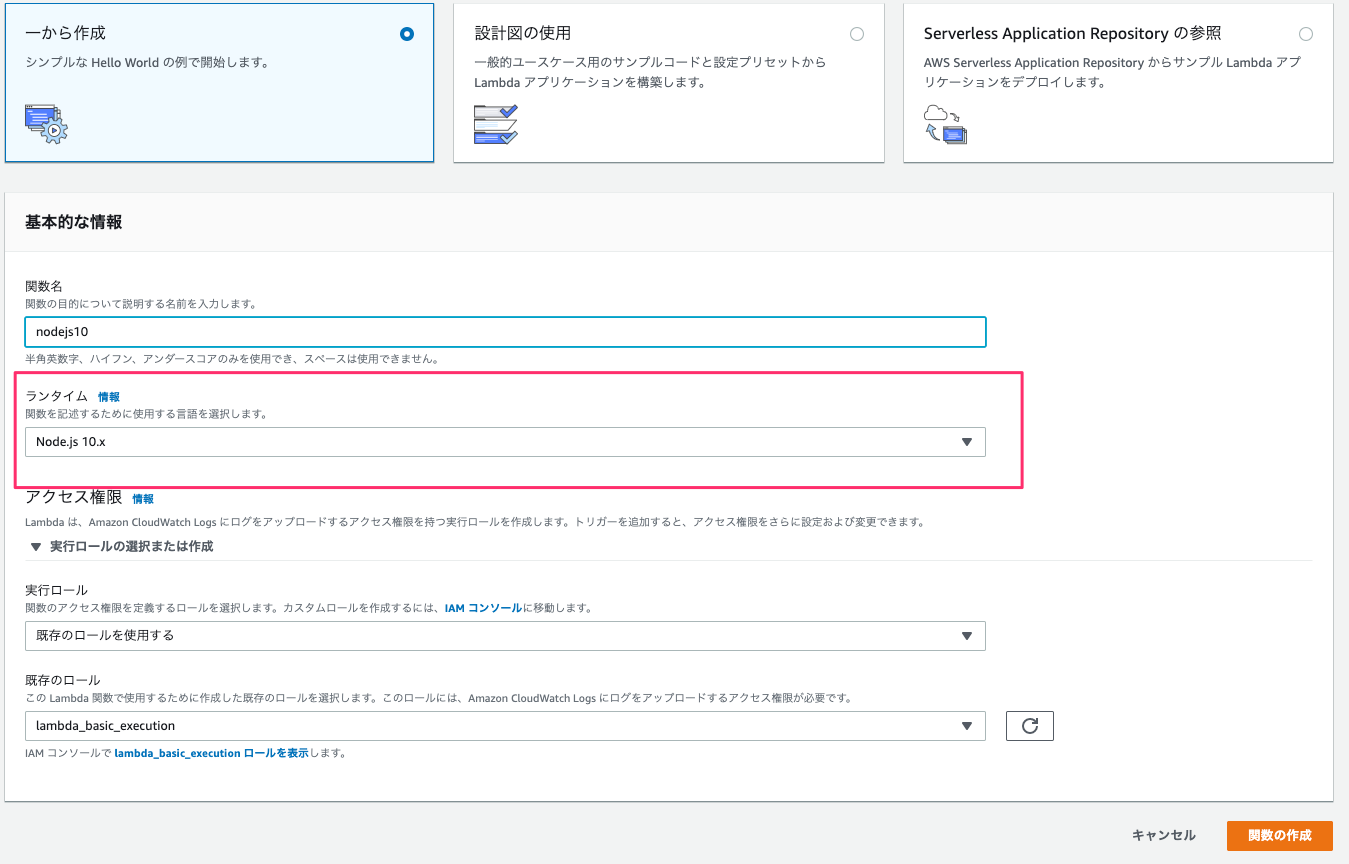Viewport: 1349px width, 864px height.
Task: Click the blueprint icon under 設計図の使用
Action: [495, 125]
